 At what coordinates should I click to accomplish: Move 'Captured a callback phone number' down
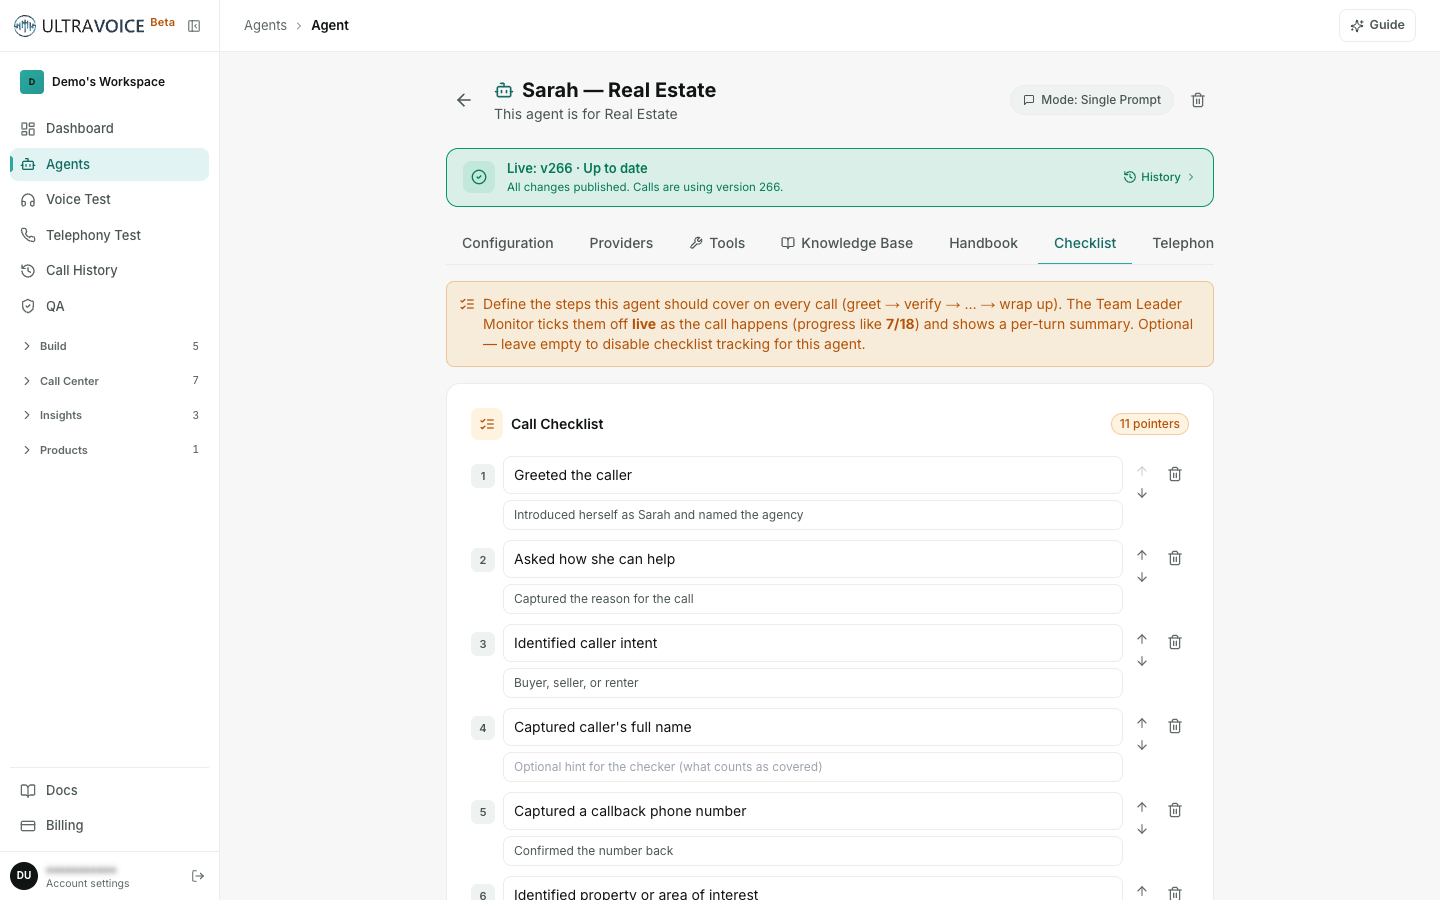(x=1142, y=829)
